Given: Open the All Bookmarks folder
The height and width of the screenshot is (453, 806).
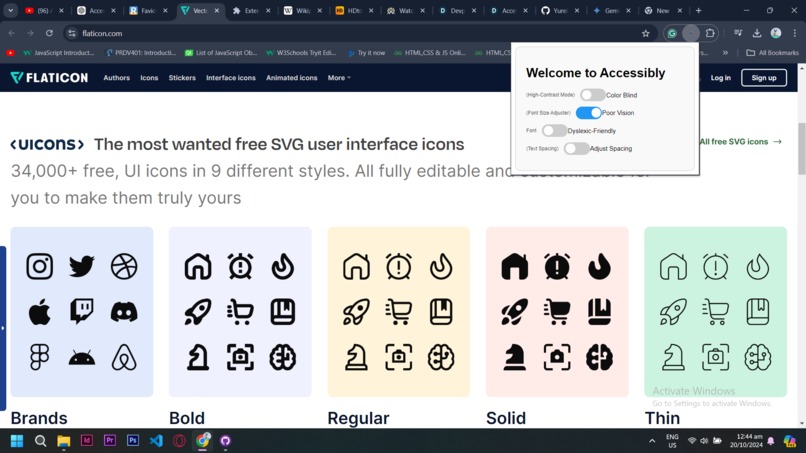Looking at the screenshot, I should pyautogui.click(x=772, y=52).
